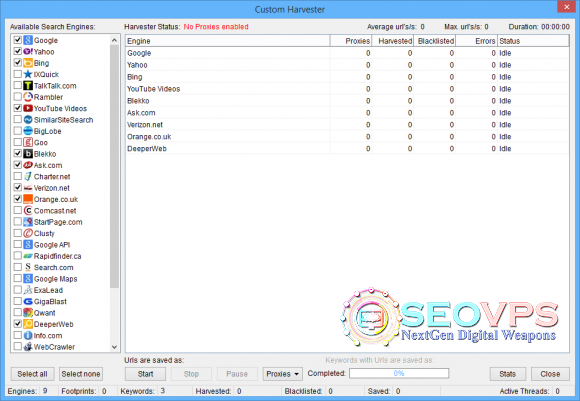Viewport: 580px width, 401px height.
Task: Click the Charter.net icon
Action: pyautogui.click(x=28, y=176)
